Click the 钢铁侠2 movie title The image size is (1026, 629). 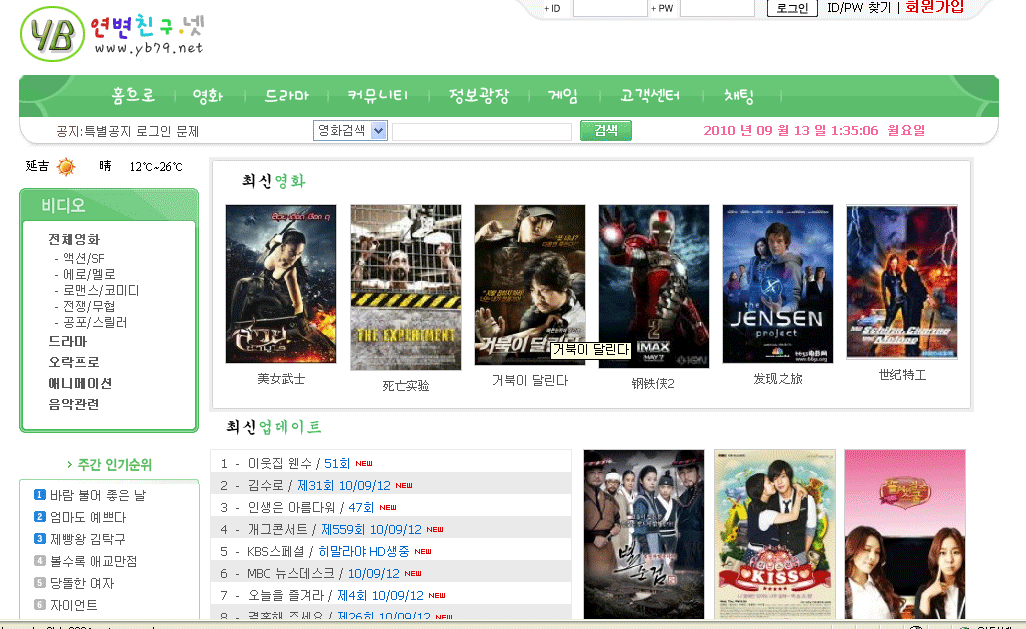pos(653,384)
